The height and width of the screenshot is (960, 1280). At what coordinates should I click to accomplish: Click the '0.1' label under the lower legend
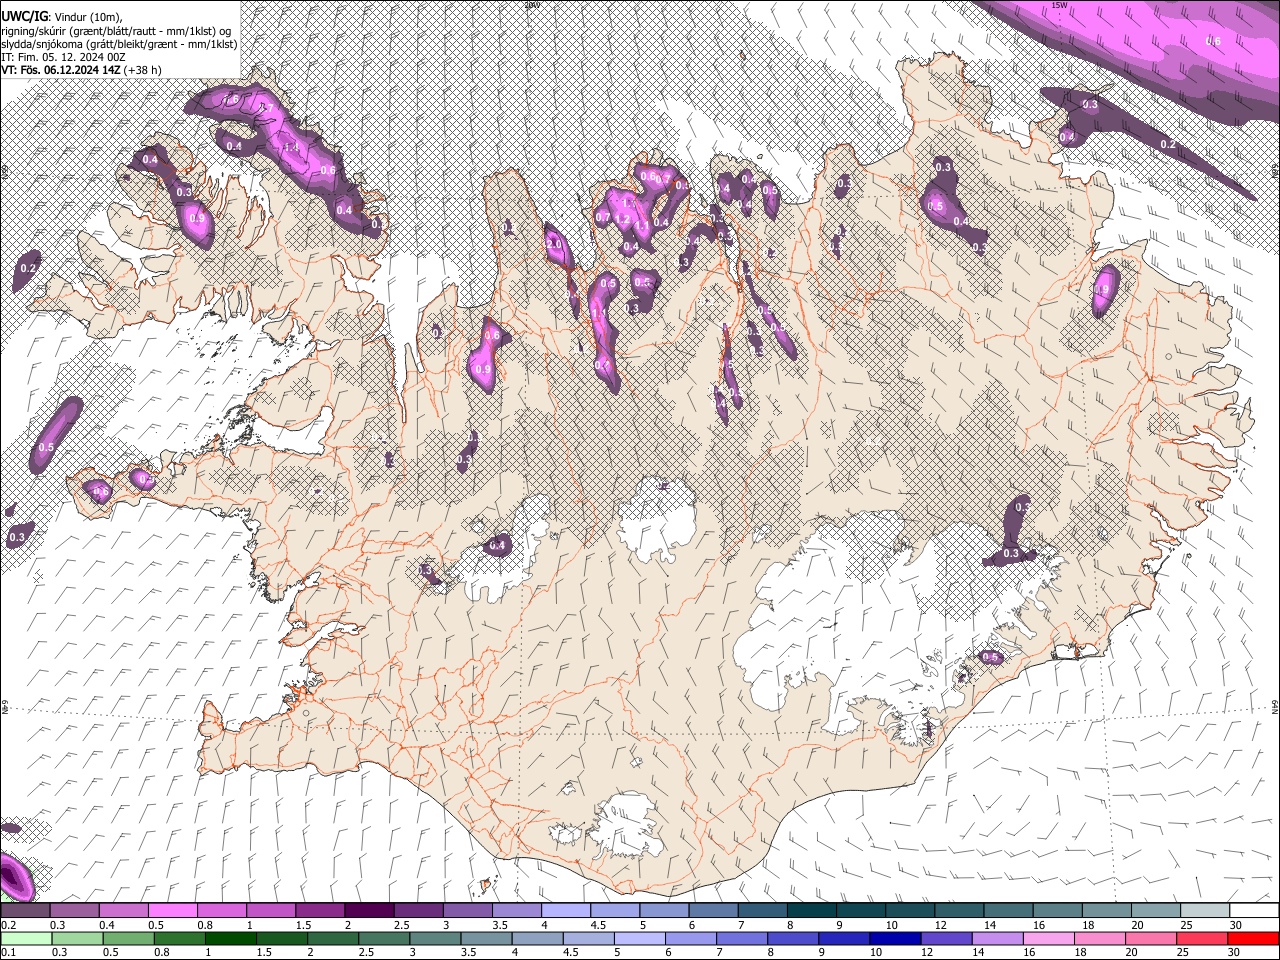click(x=8, y=952)
